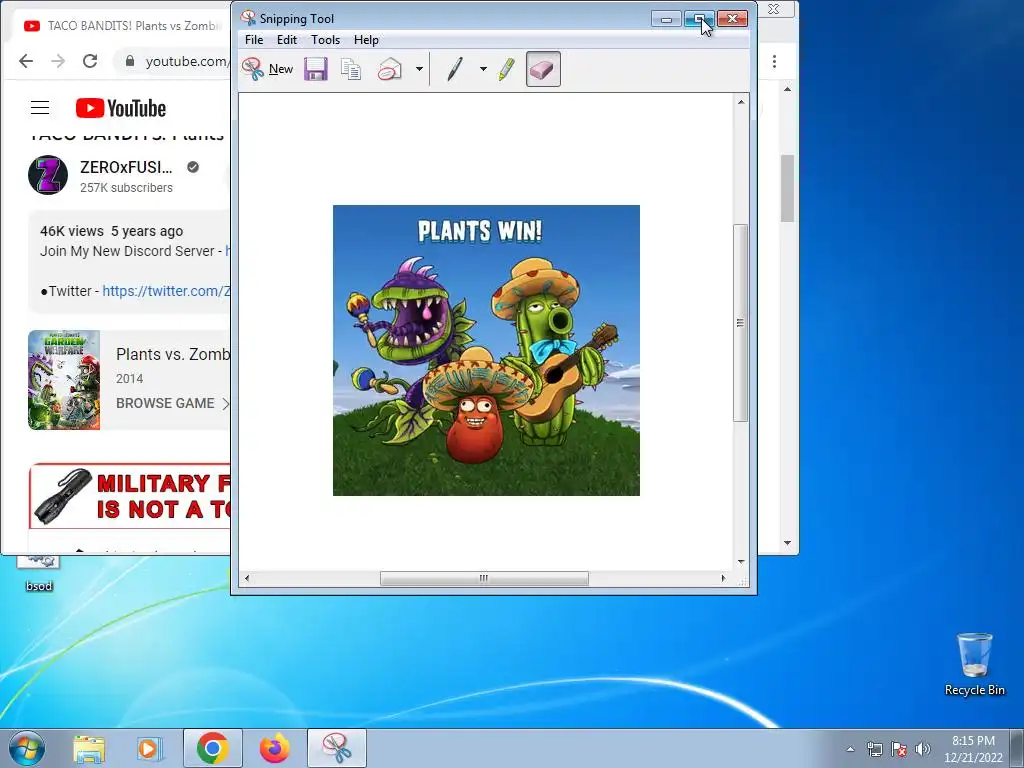Open Action Center flag icon
Screen dimensions: 1024x768
pyautogui.click(x=899, y=749)
